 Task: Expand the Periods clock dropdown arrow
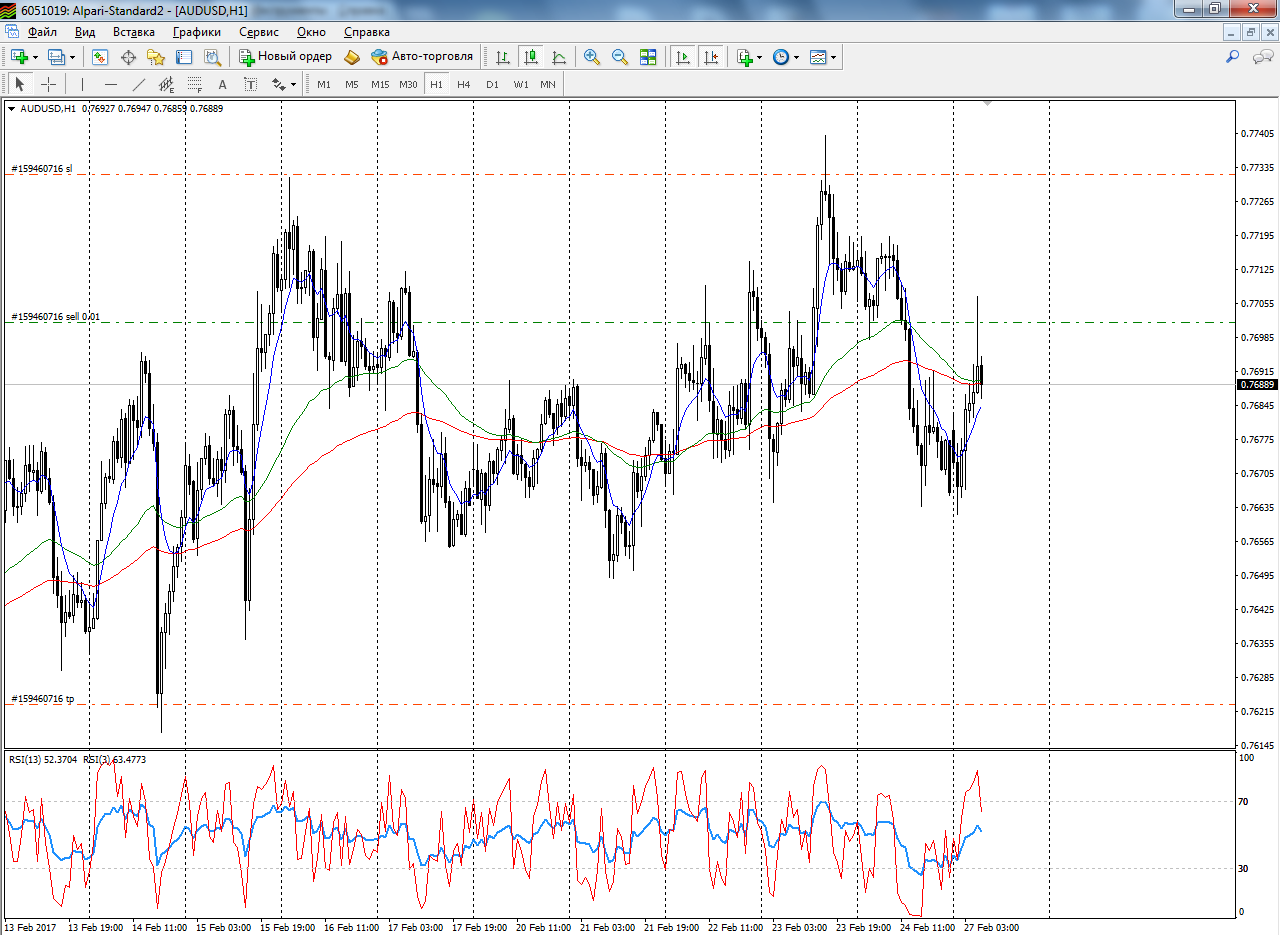[797, 57]
